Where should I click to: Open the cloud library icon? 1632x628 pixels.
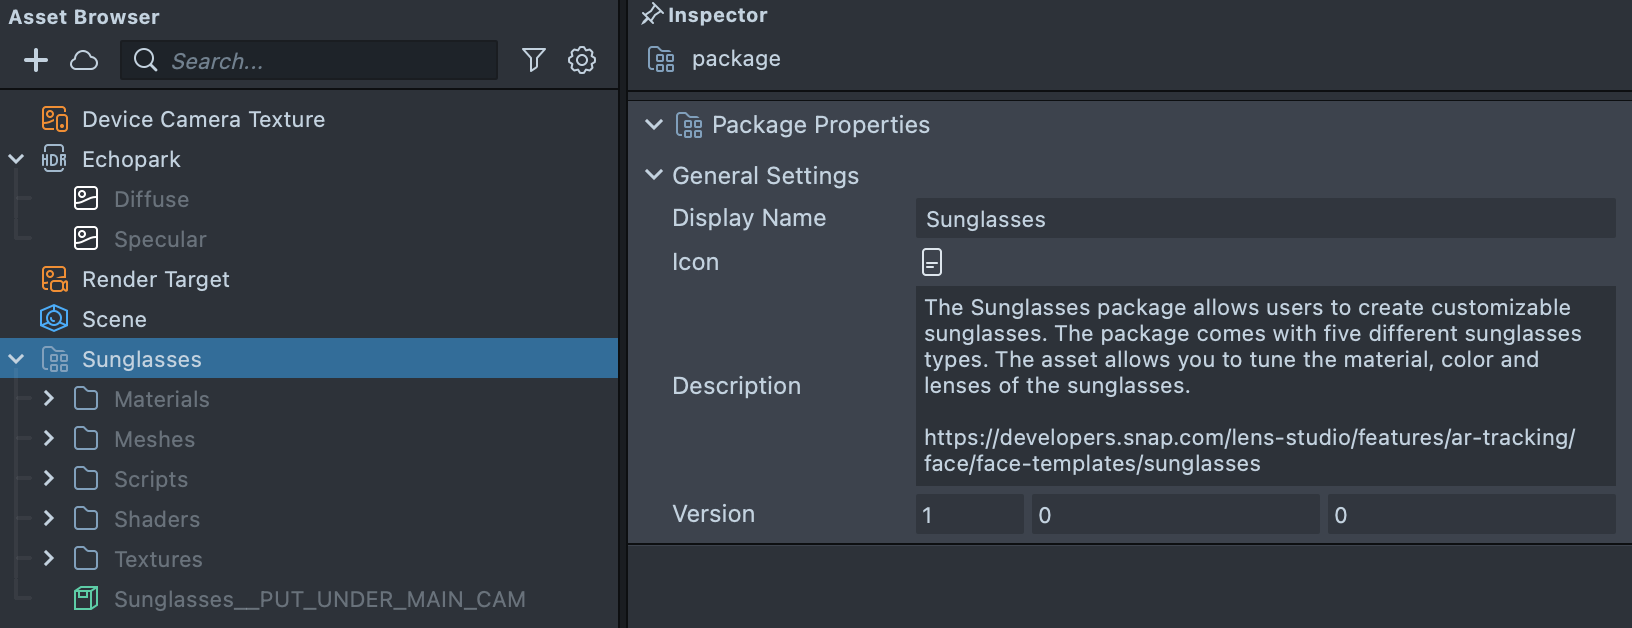[x=84, y=61]
